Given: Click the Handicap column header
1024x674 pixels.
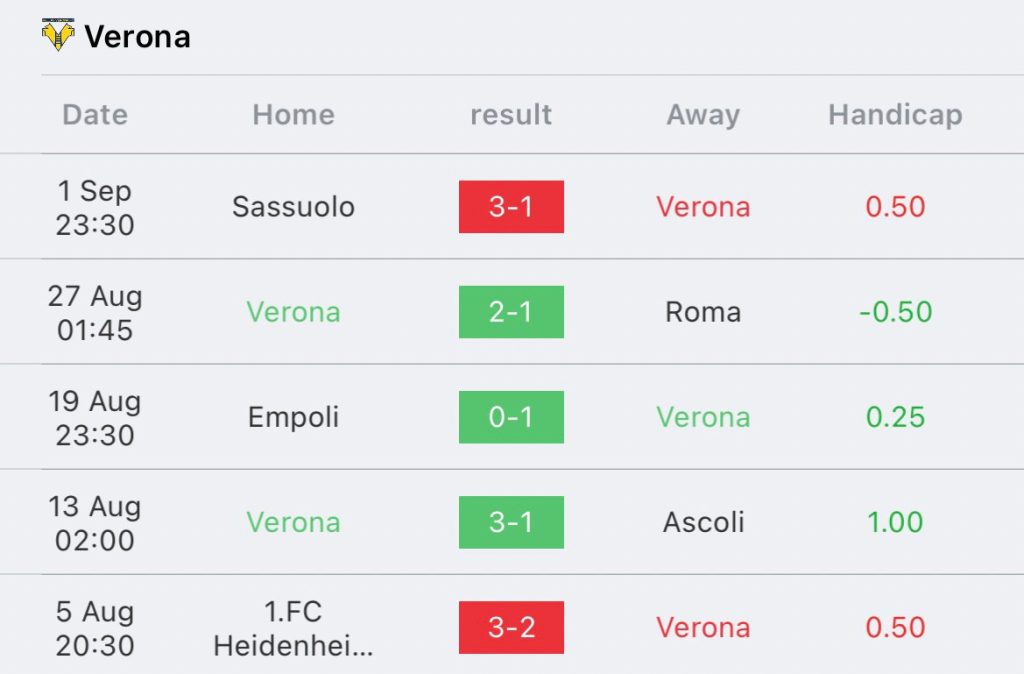Looking at the screenshot, I should point(895,115).
